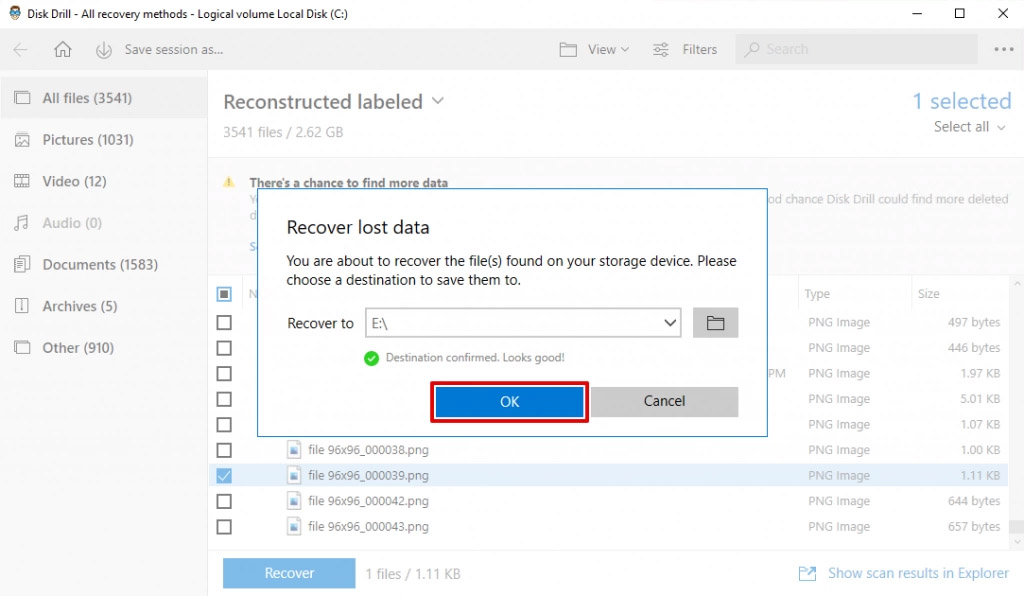1024x596 pixels.
Task: Click the external-link icon beside Show scan results
Action: tap(807, 573)
